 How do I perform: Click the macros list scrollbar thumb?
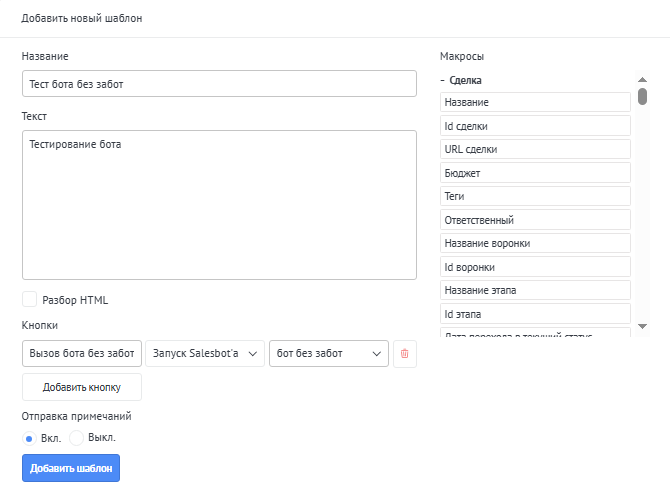coord(642,96)
